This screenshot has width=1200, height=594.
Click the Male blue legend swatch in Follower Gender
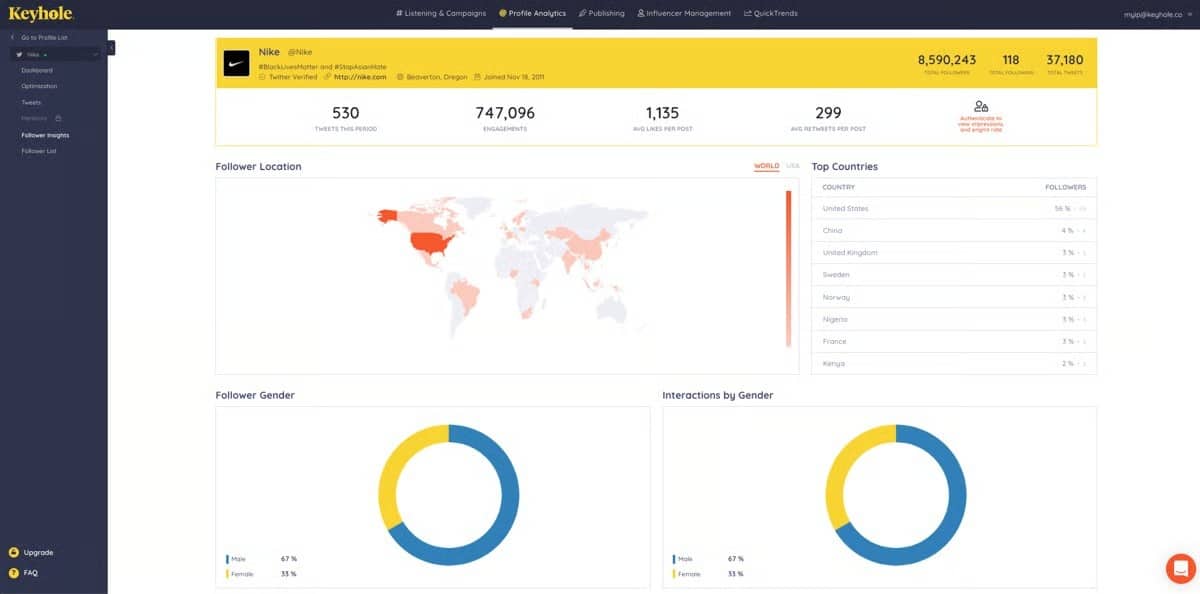227,558
